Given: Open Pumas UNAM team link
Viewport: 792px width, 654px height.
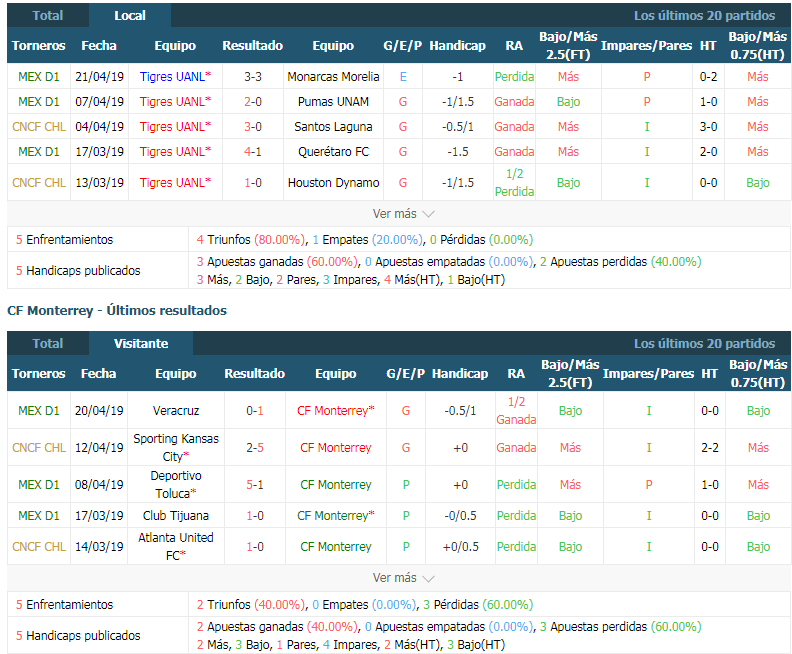Looking at the screenshot, I should pos(333,102).
